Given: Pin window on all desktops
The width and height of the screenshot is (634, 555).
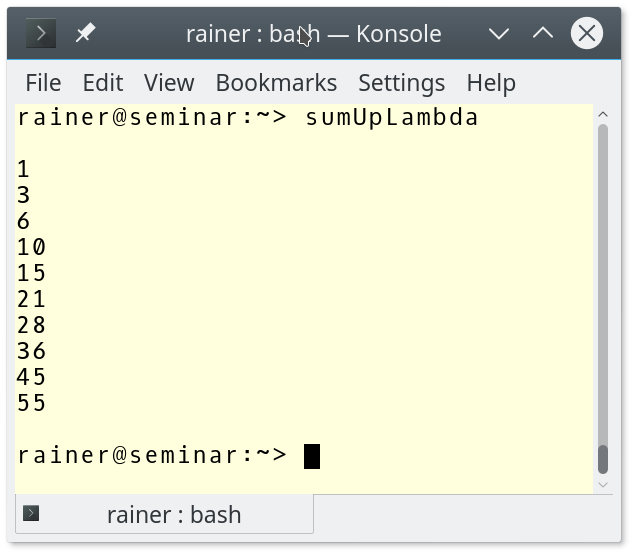Looking at the screenshot, I should coord(85,34).
